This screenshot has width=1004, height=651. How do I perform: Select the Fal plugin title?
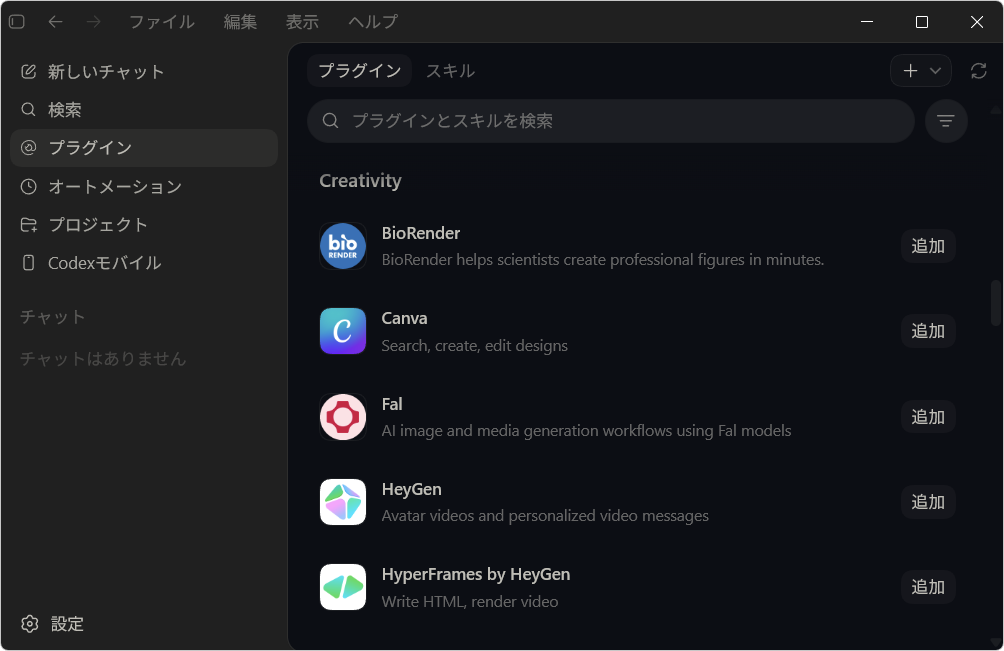(x=392, y=404)
